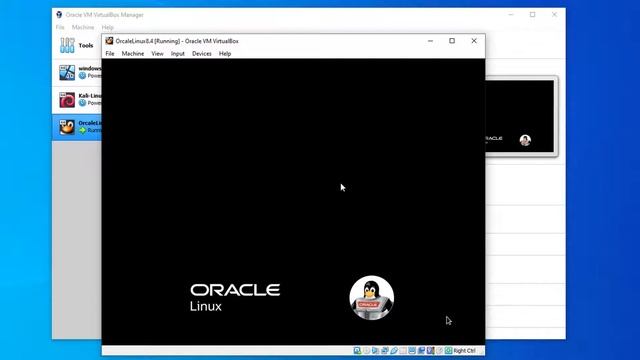The width and height of the screenshot is (640, 360).
Task: Open Help menu in VirtualBox Manager window
Action: [x=107, y=27]
